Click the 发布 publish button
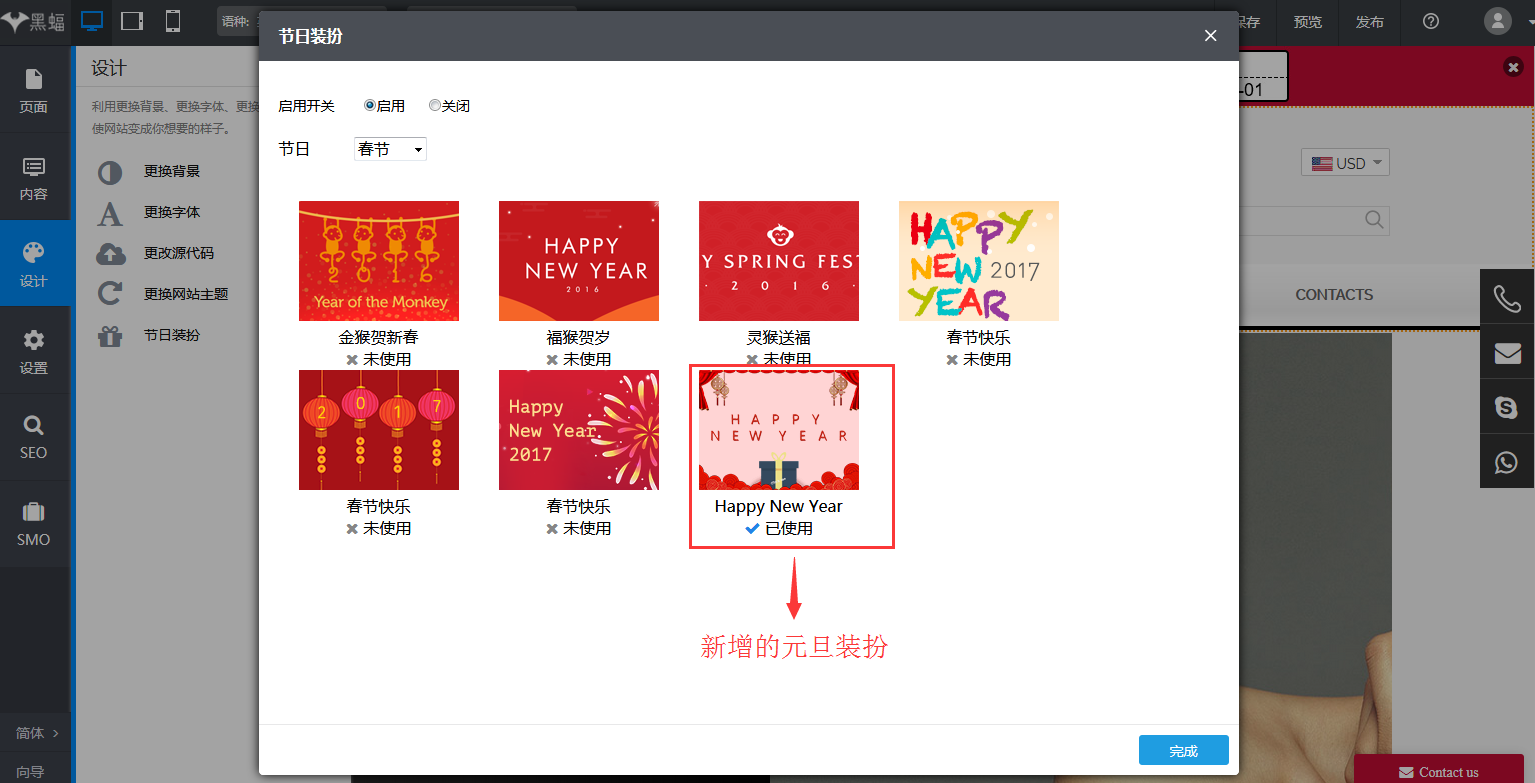1535x783 pixels. 1369,22
